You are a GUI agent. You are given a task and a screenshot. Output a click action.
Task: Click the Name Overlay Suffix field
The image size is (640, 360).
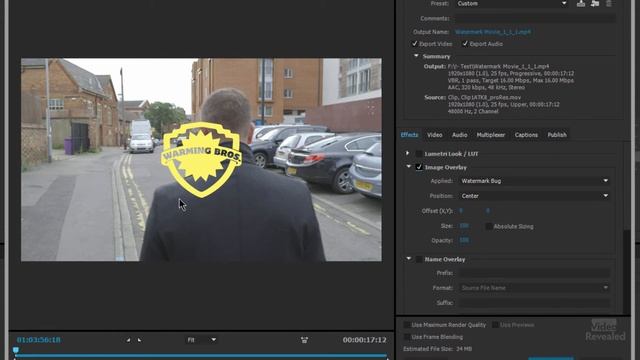coord(535,303)
